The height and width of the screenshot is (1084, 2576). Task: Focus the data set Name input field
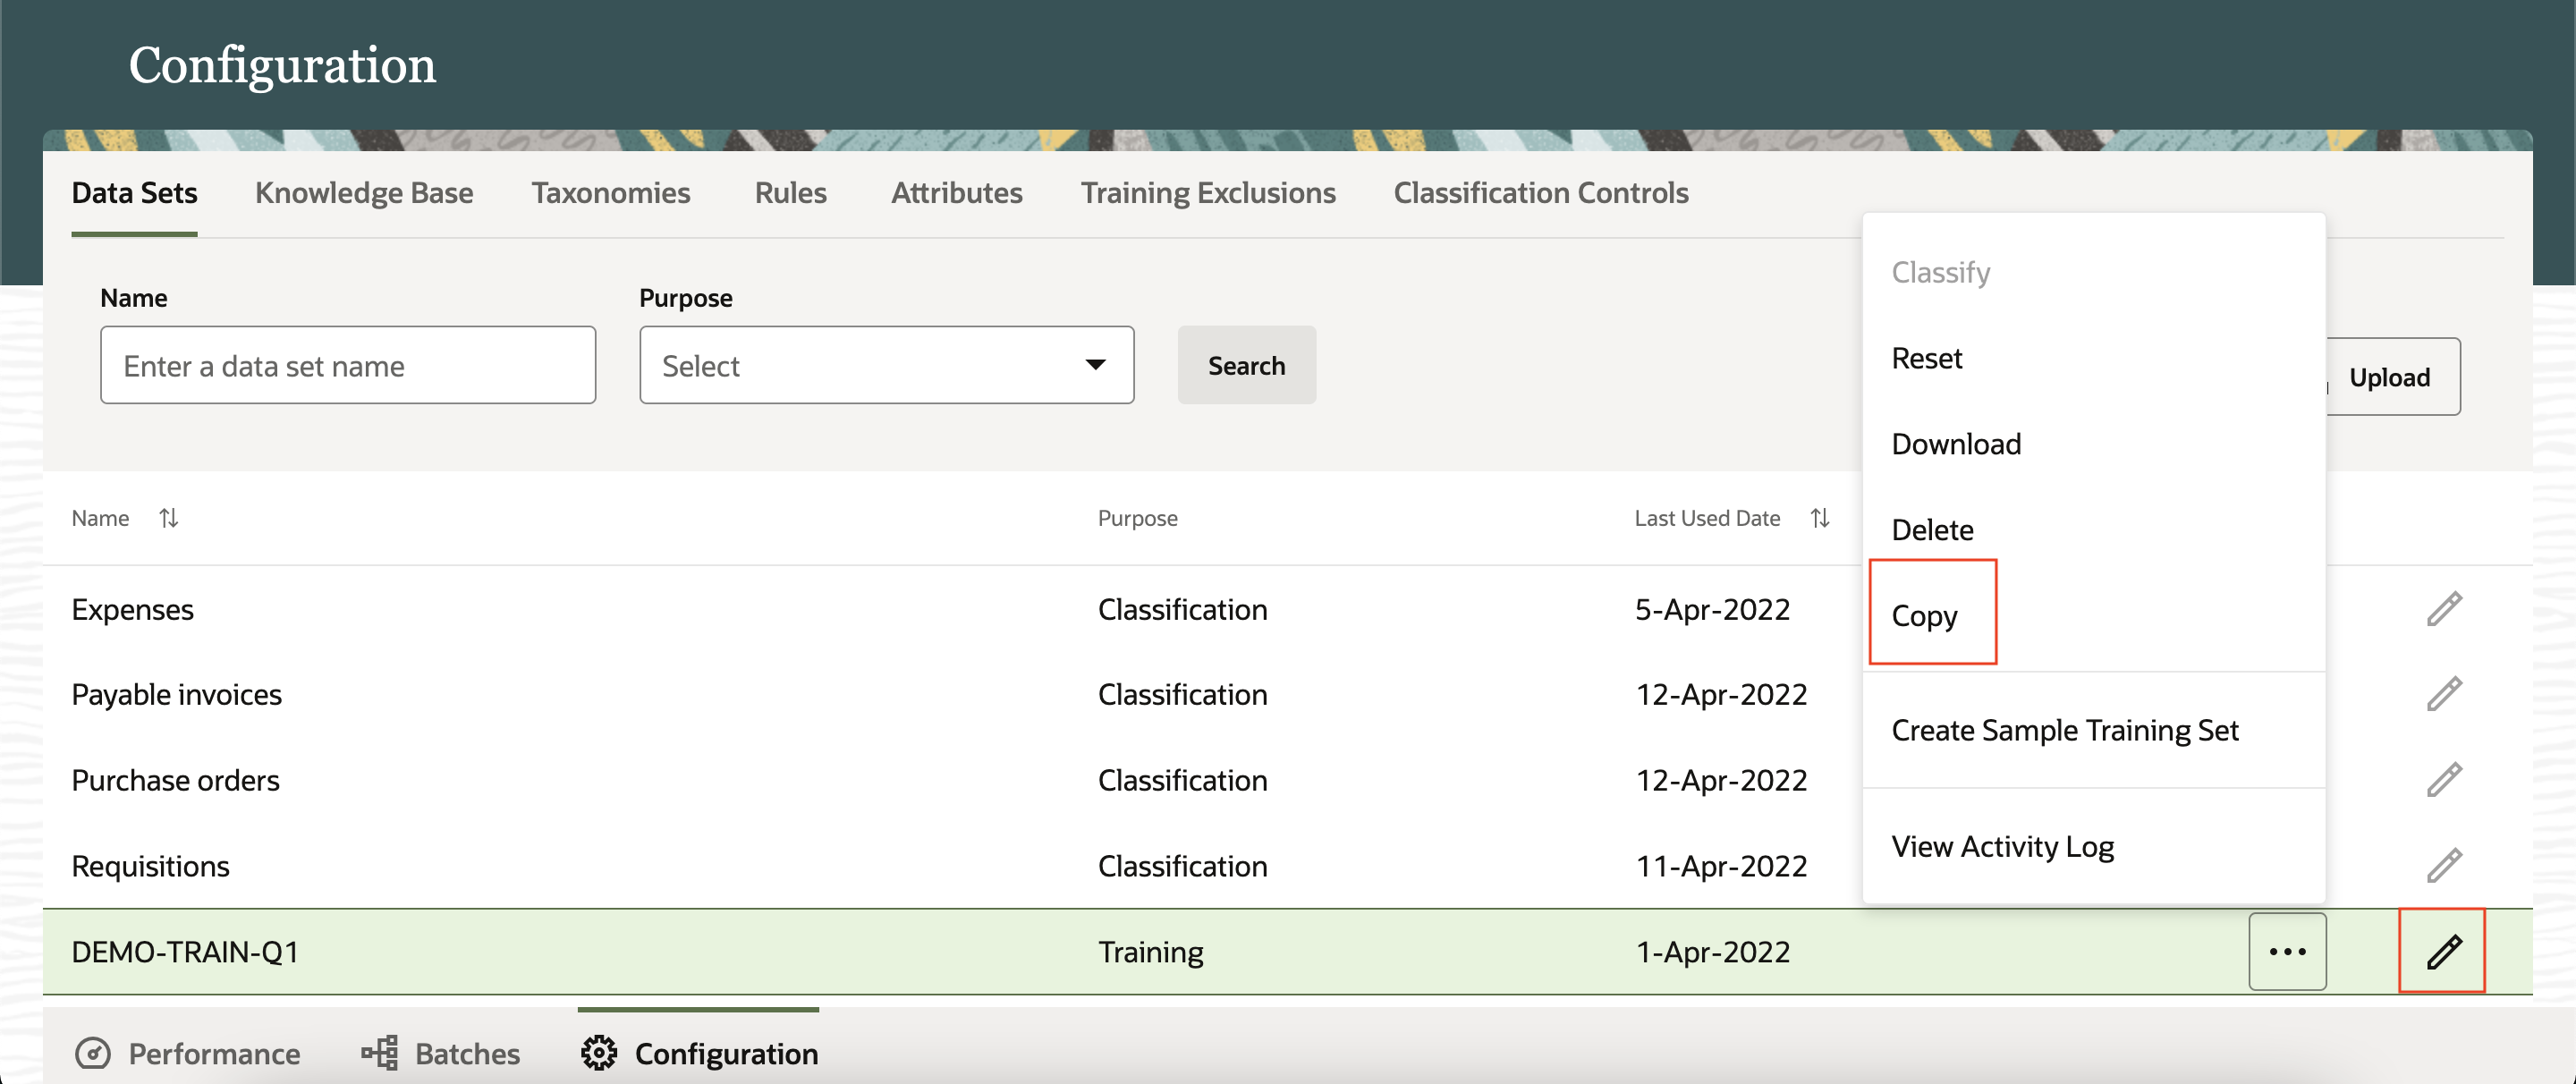click(347, 365)
